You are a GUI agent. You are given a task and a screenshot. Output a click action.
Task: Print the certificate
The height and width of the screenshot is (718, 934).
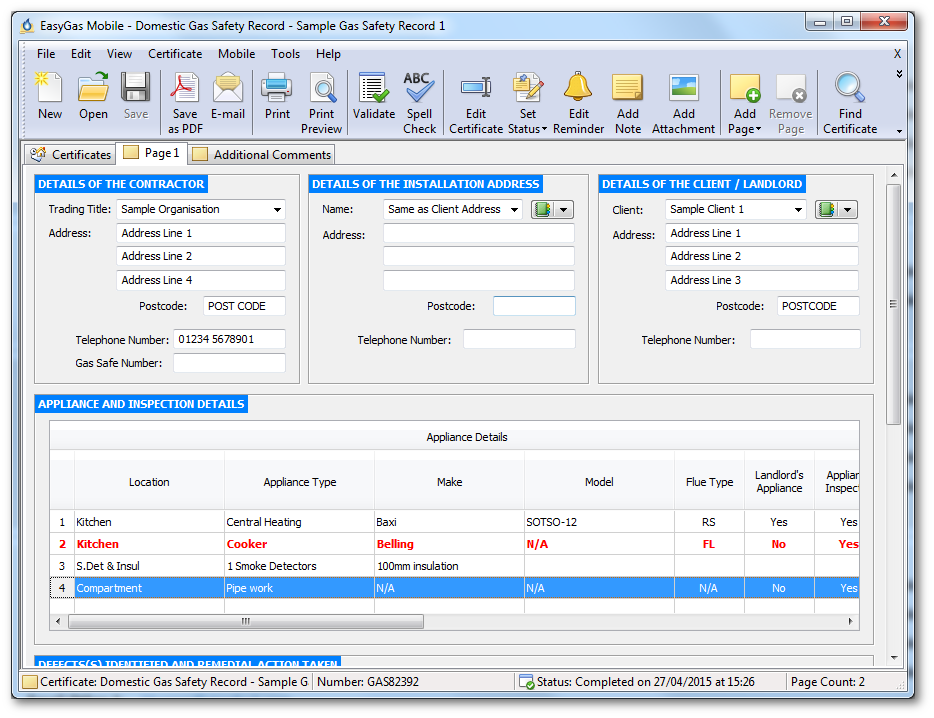click(277, 97)
